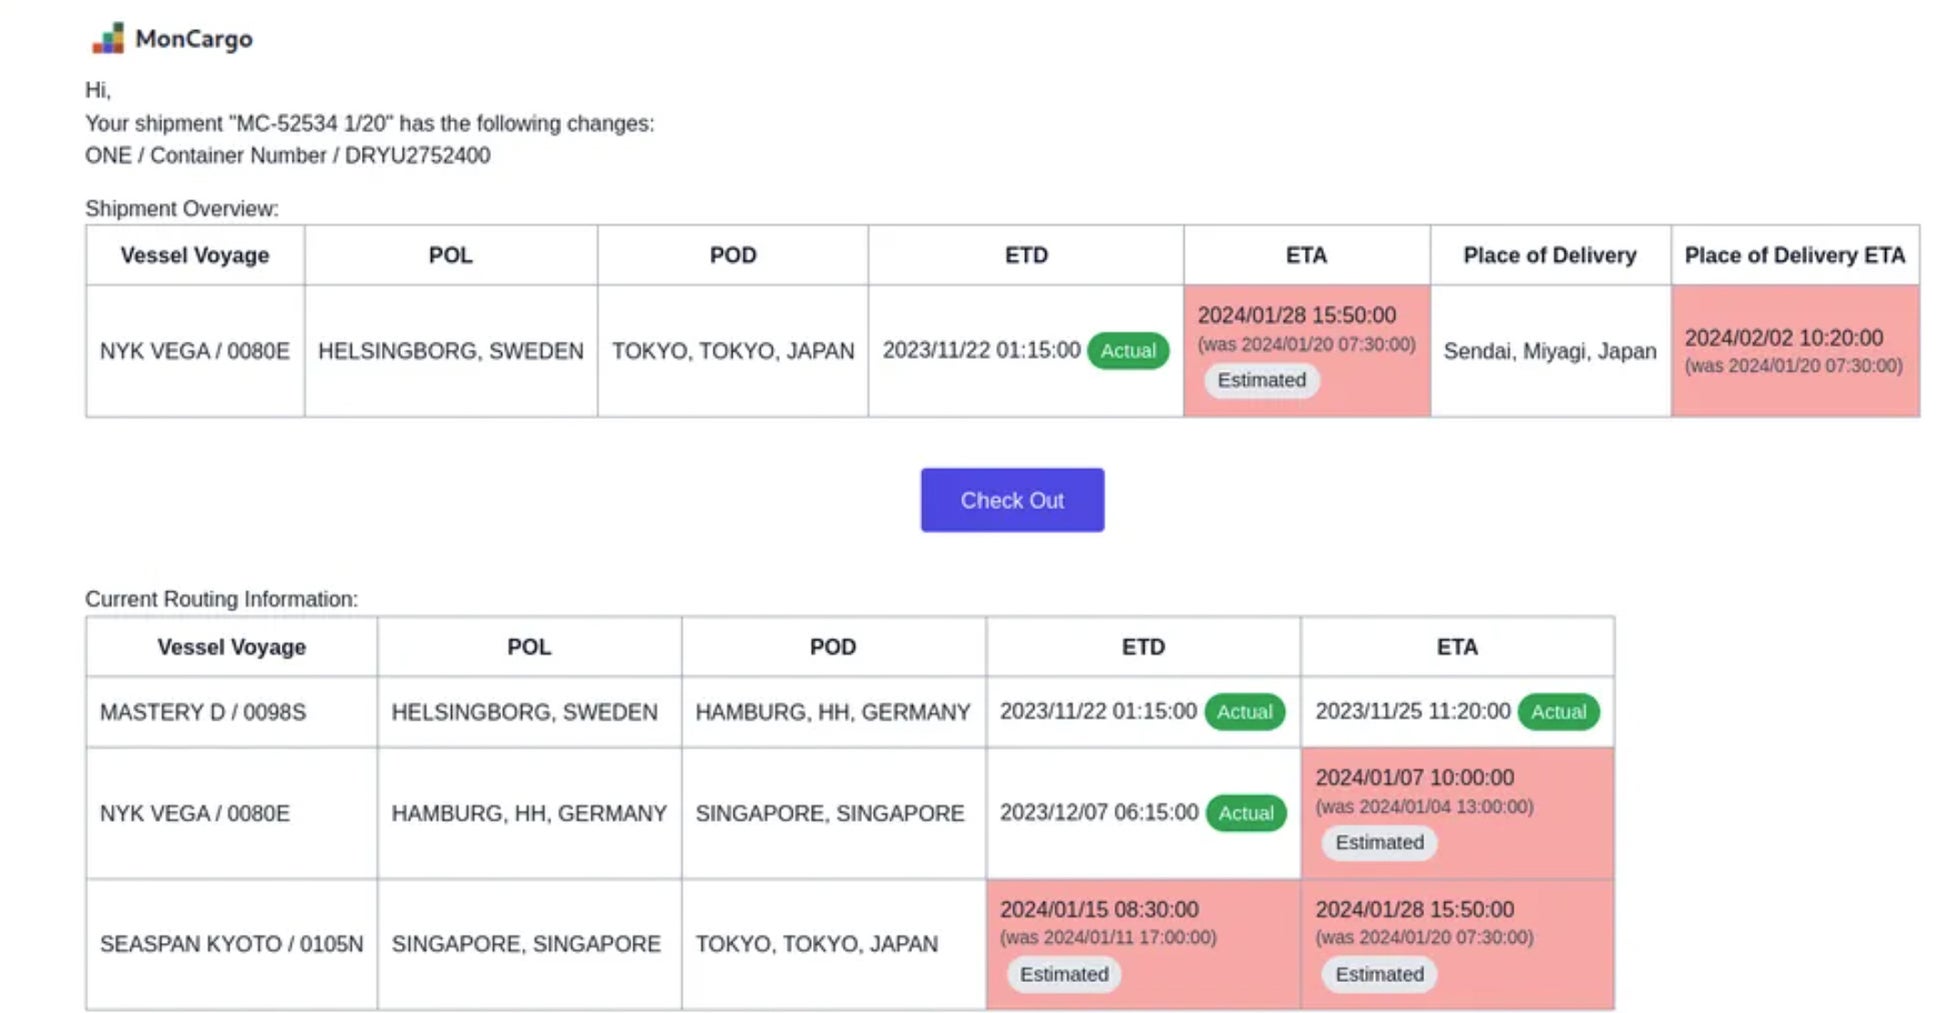Select the MASTERY D / 0098S vessel cell
The image size is (1950, 1013).
(203, 712)
